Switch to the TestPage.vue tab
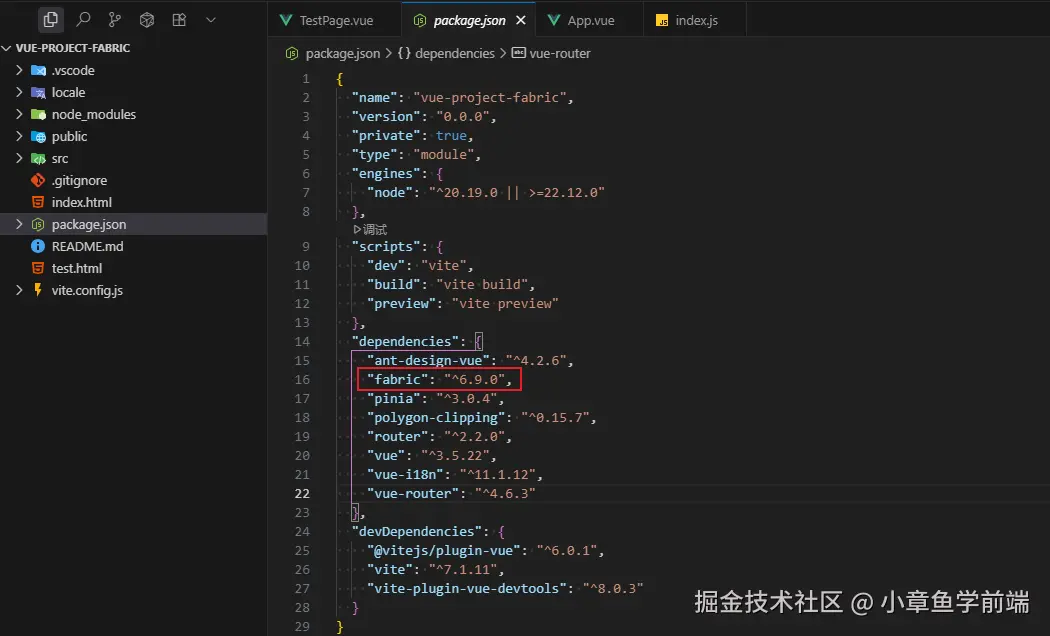 336,21
